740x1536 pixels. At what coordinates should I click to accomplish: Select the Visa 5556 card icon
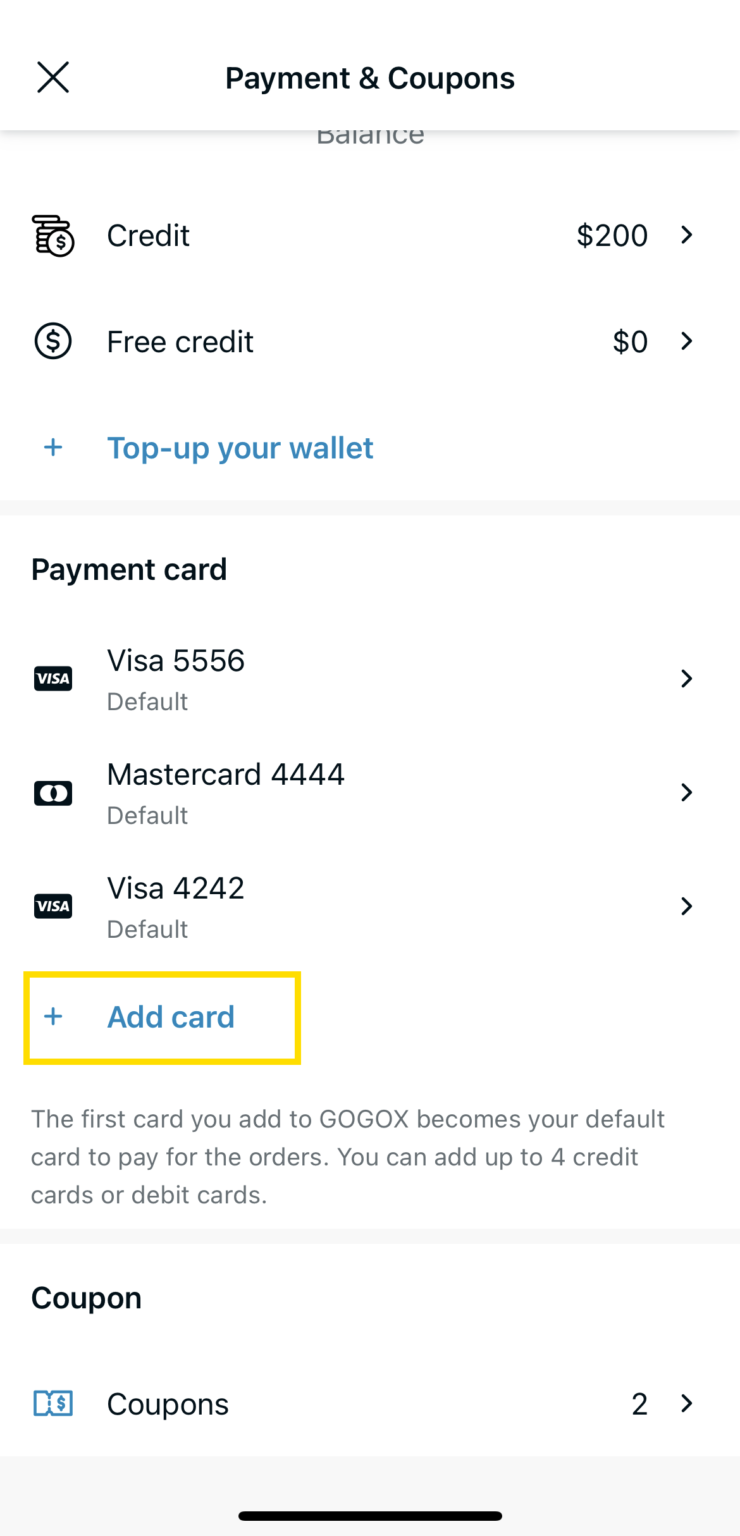pos(53,678)
